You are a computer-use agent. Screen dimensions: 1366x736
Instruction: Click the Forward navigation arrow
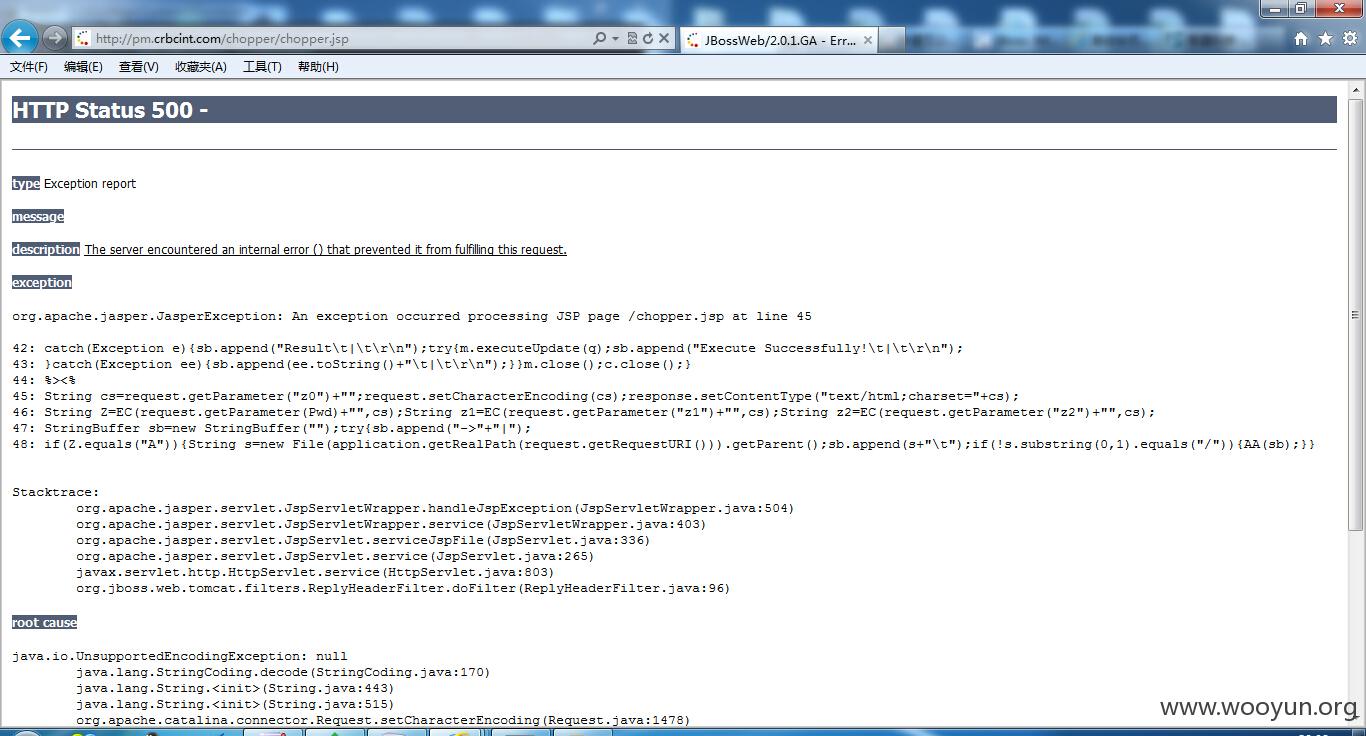tap(54, 39)
